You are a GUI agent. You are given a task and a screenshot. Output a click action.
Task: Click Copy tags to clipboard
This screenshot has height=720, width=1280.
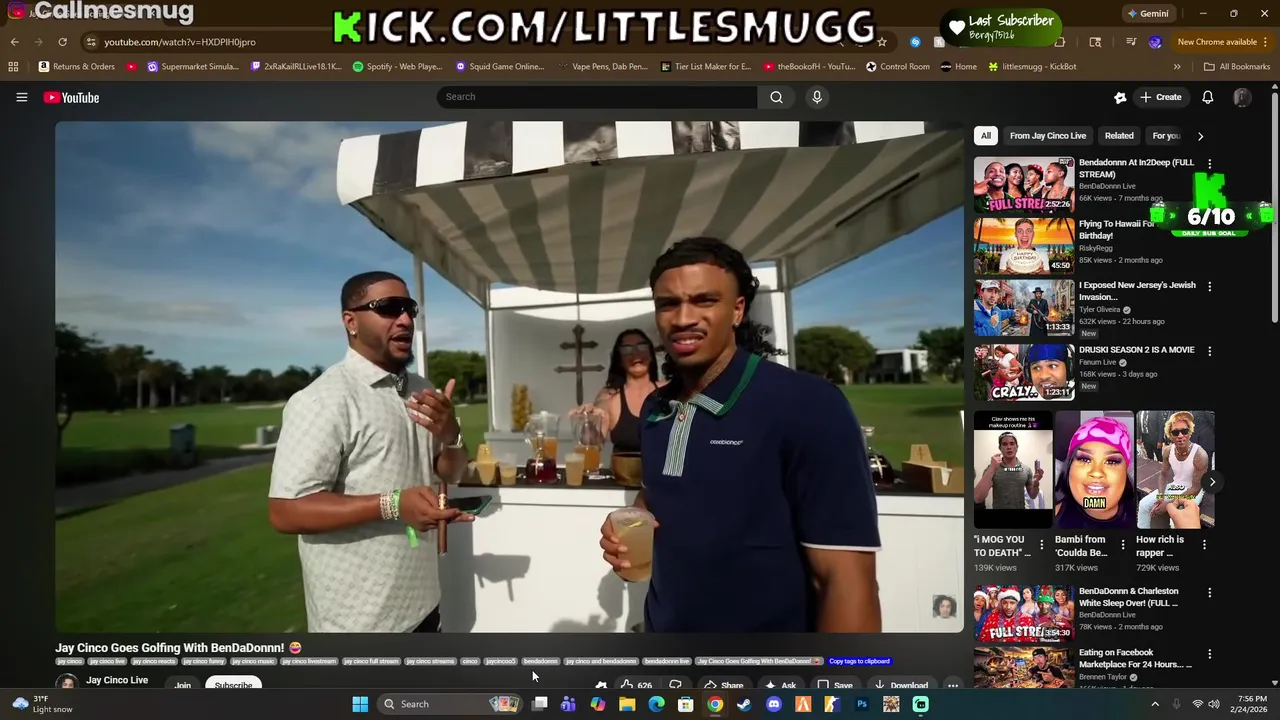pos(859,661)
